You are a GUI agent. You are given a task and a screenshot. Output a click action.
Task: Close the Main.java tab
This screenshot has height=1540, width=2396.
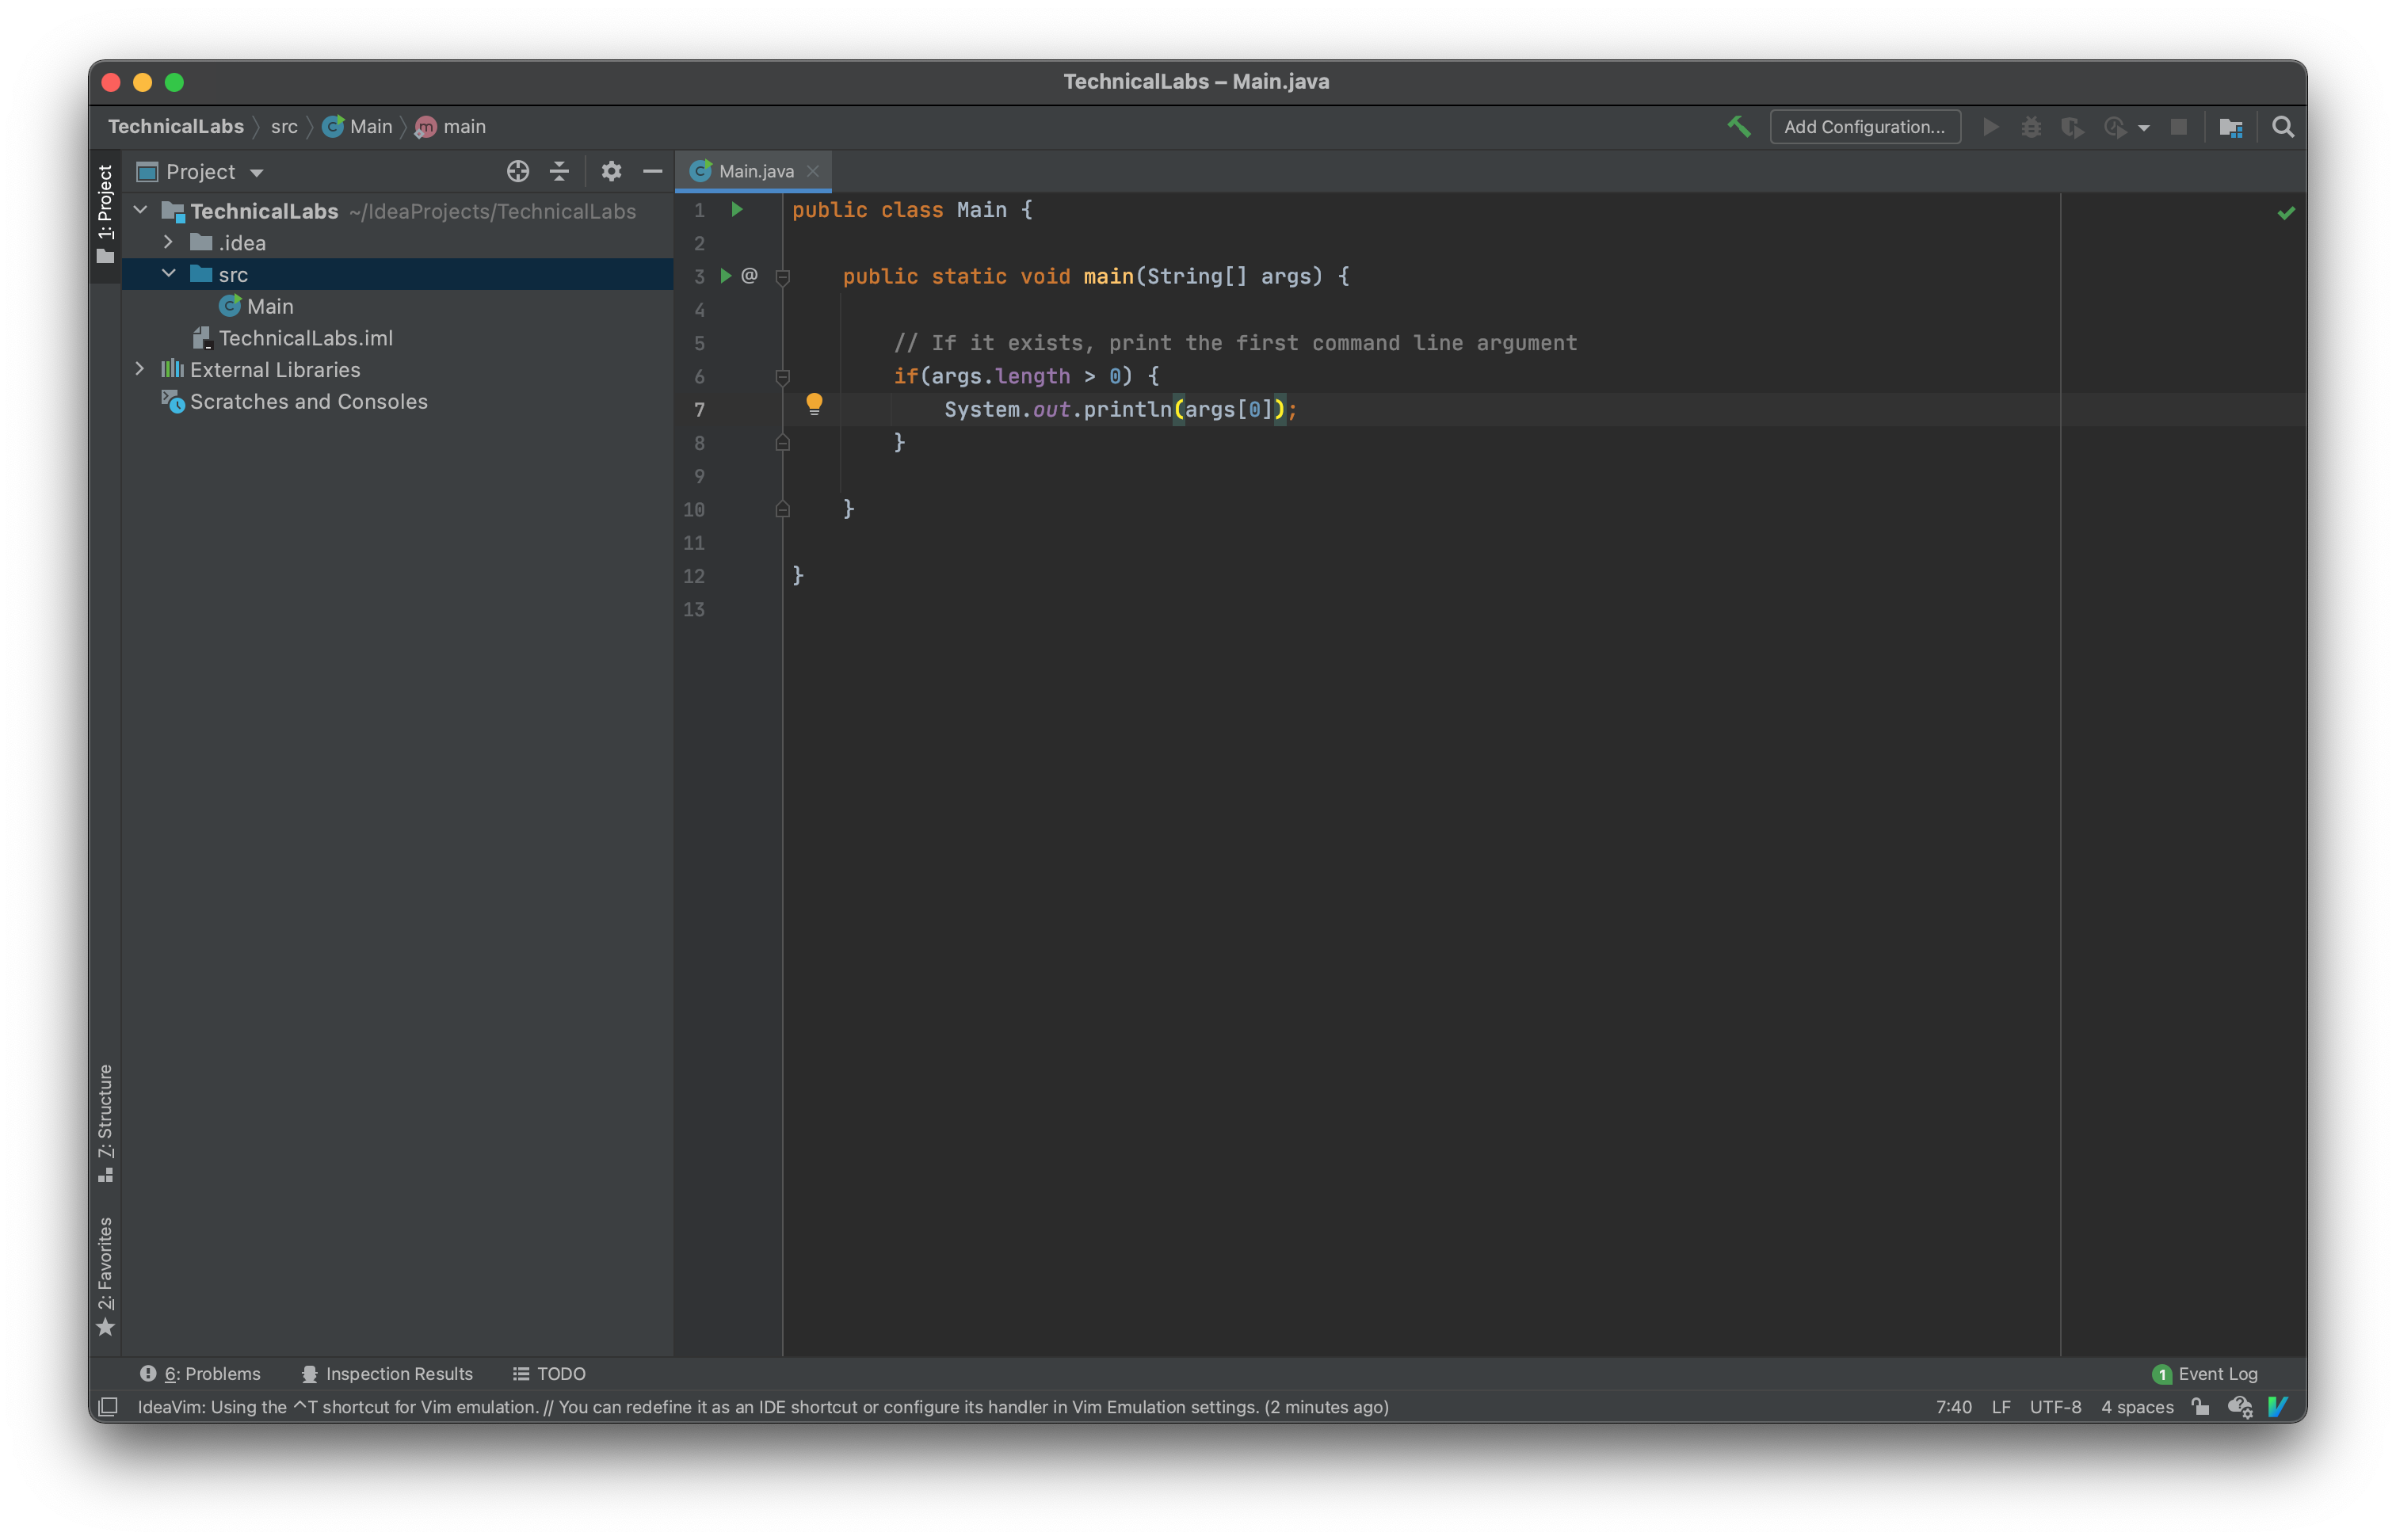pos(813,171)
